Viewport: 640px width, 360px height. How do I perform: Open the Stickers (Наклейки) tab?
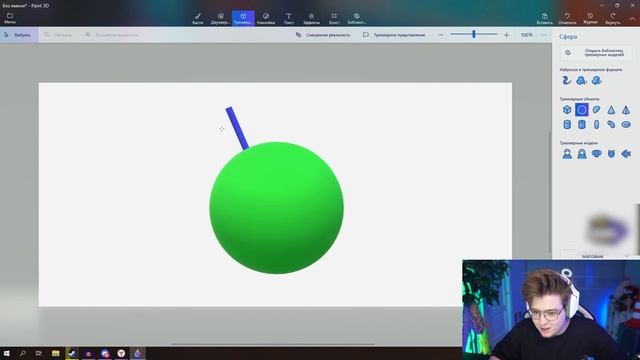266,18
